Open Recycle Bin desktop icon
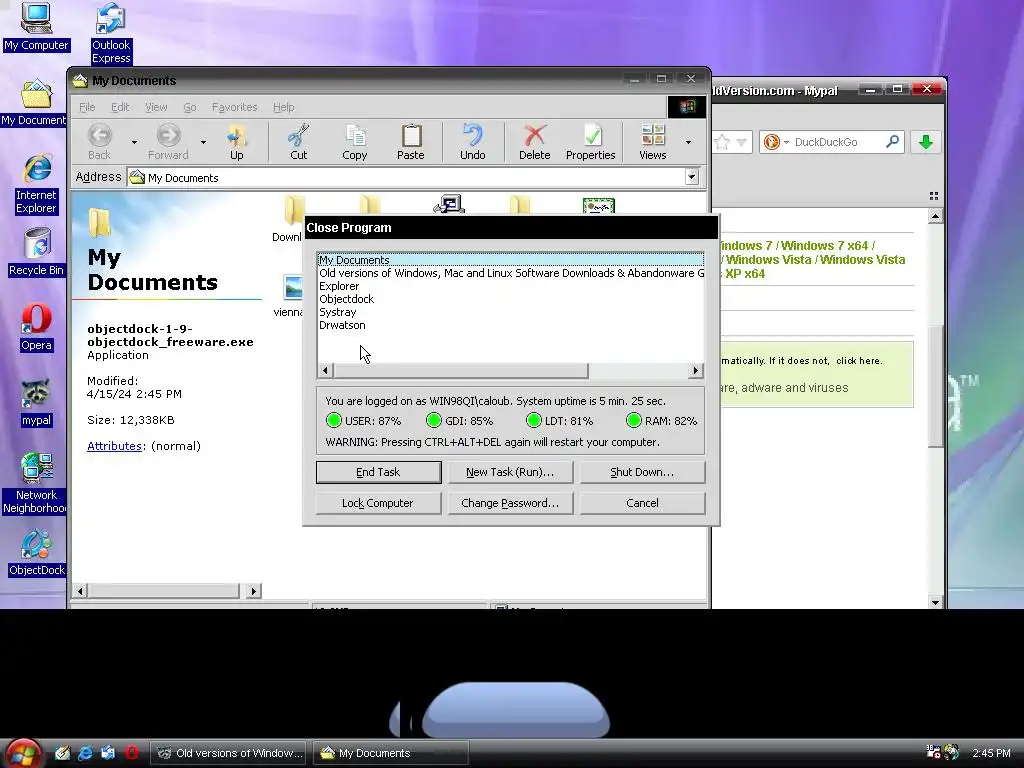1024x768 pixels. [x=37, y=252]
